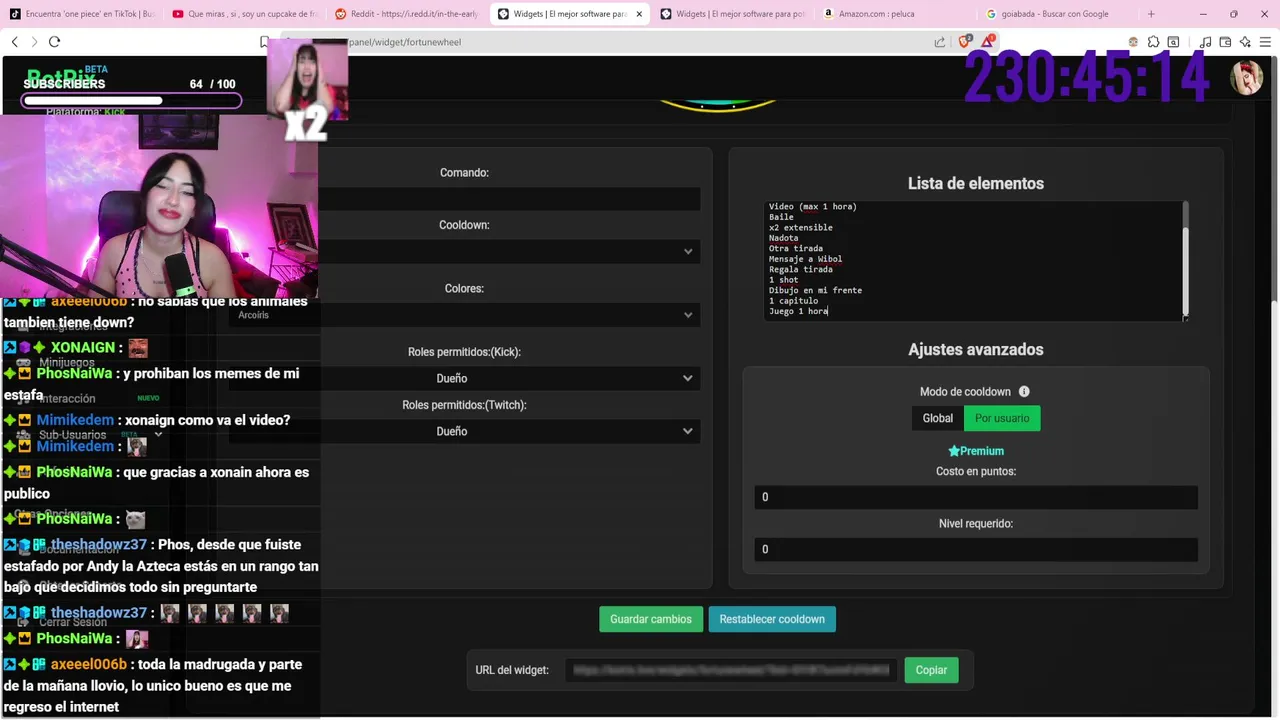1280x720 pixels.
Task: Click the Premium label link
Action: [976, 451]
